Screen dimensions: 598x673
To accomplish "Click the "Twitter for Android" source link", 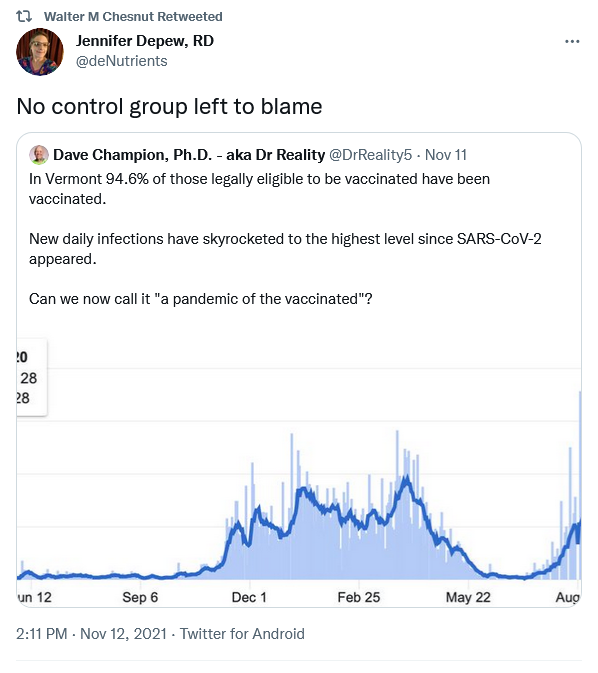I will click(x=242, y=634).
